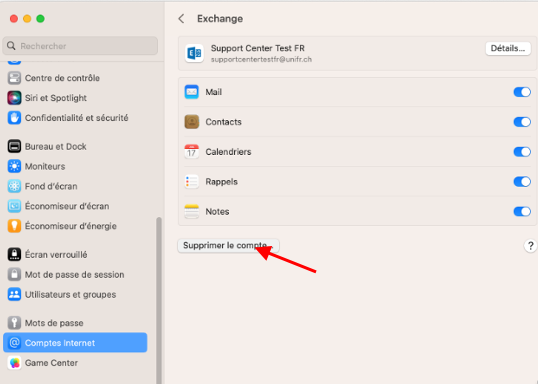Click the Game Center colorful icon
The width and height of the screenshot is (538, 384).
point(14,363)
